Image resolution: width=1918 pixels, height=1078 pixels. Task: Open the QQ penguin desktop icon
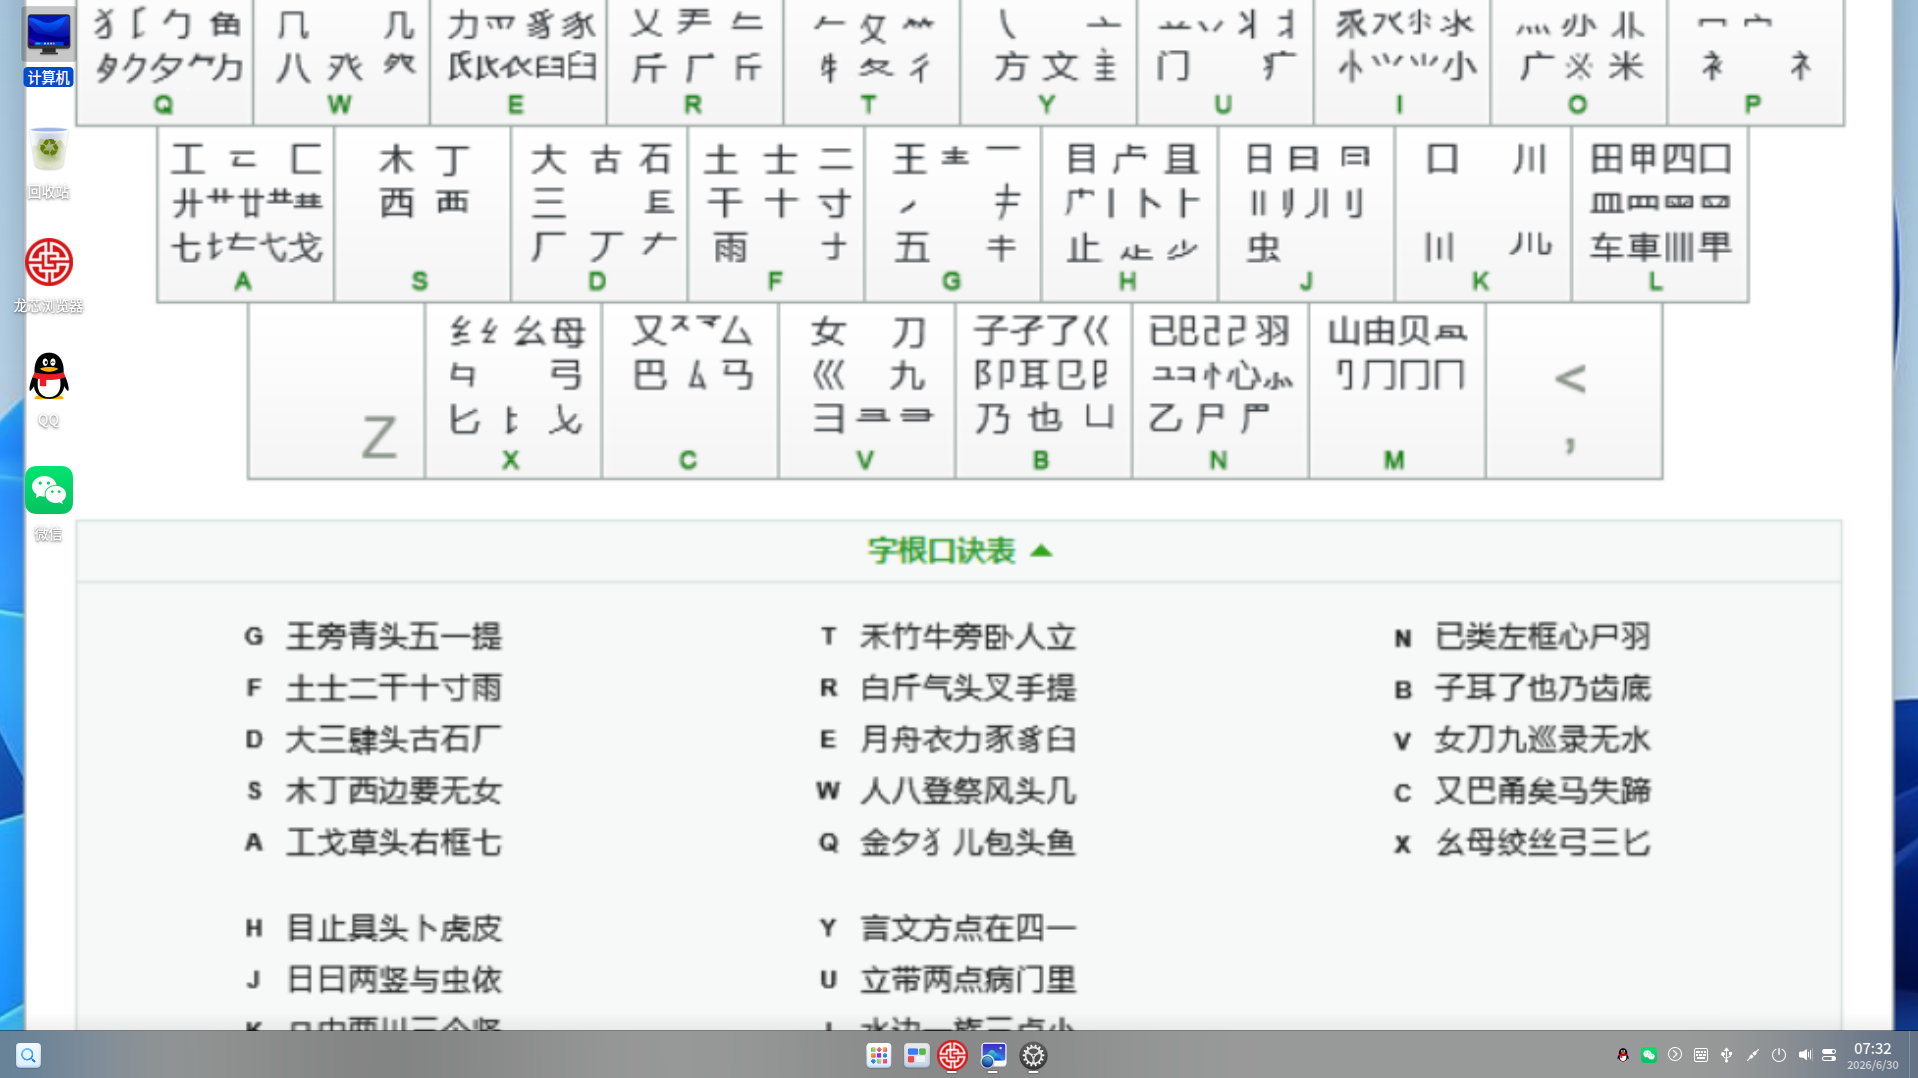(48, 390)
